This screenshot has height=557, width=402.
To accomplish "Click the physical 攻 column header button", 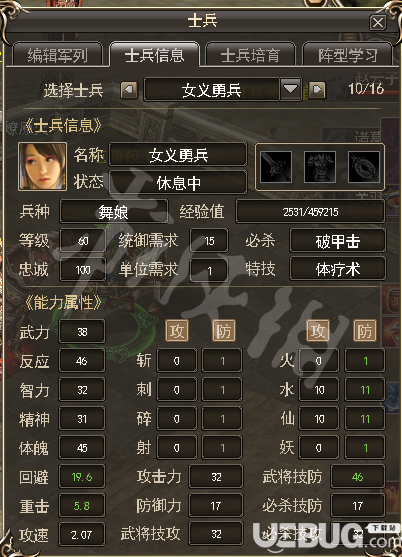I will click(x=177, y=331).
